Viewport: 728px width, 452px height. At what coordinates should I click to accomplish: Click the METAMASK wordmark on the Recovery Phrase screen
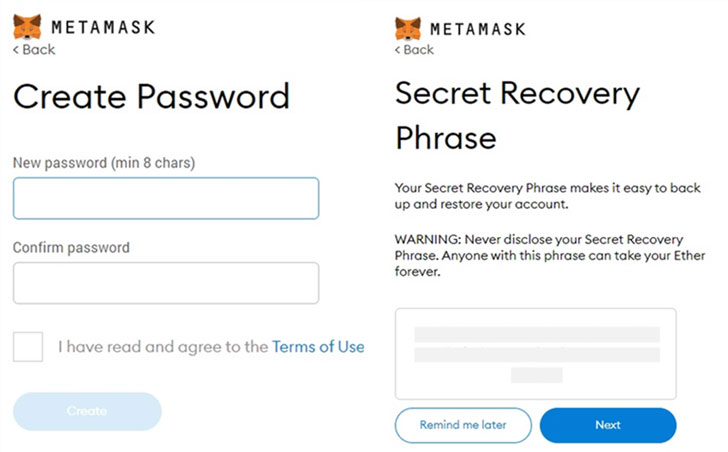(478, 29)
